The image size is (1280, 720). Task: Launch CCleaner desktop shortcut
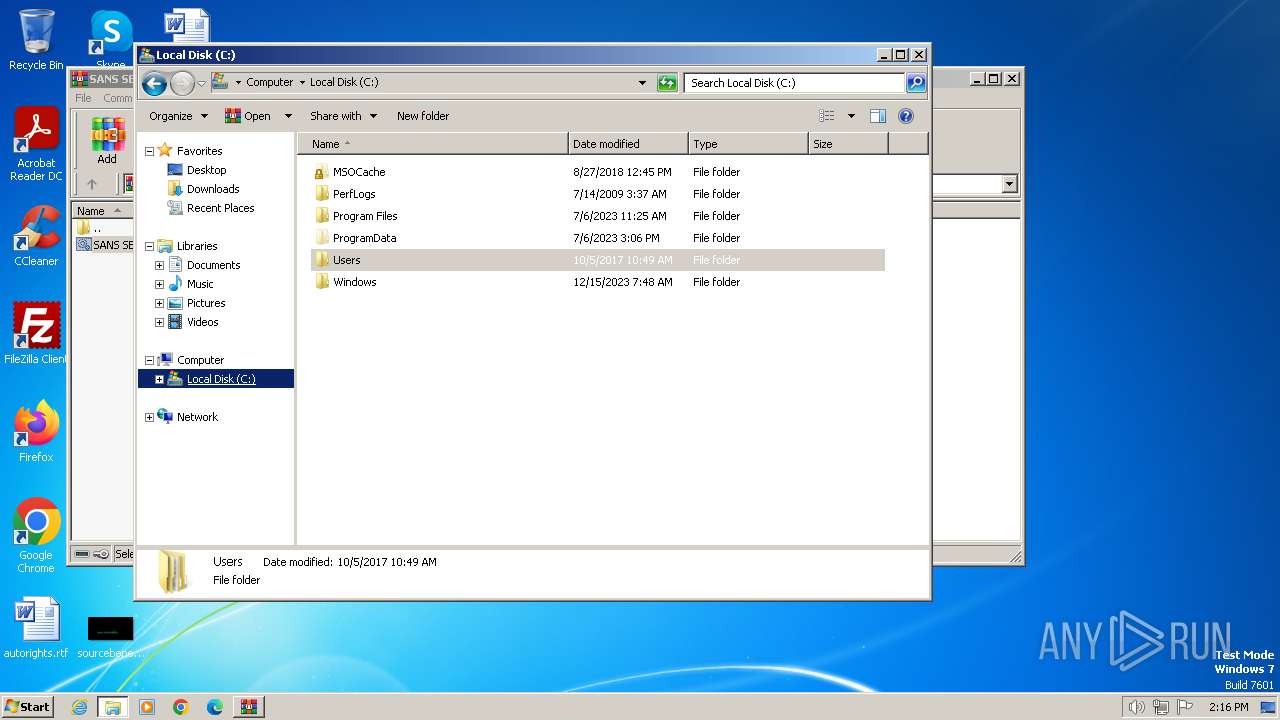(36, 236)
